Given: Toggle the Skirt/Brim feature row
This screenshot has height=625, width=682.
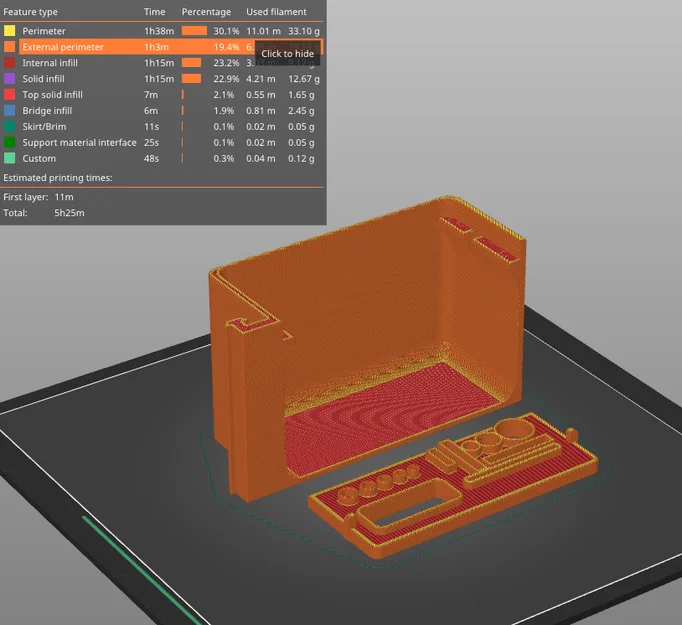Looking at the screenshot, I should pyautogui.click(x=162, y=127).
